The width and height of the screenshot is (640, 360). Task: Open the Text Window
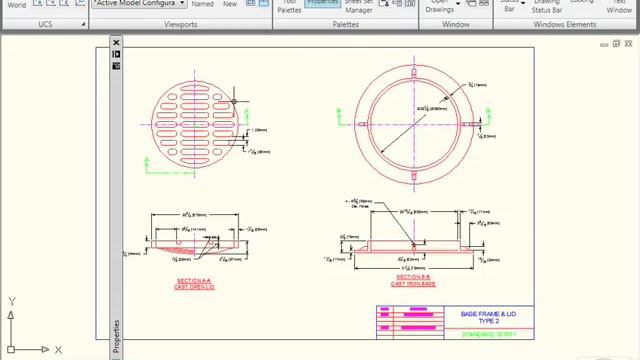click(x=619, y=7)
